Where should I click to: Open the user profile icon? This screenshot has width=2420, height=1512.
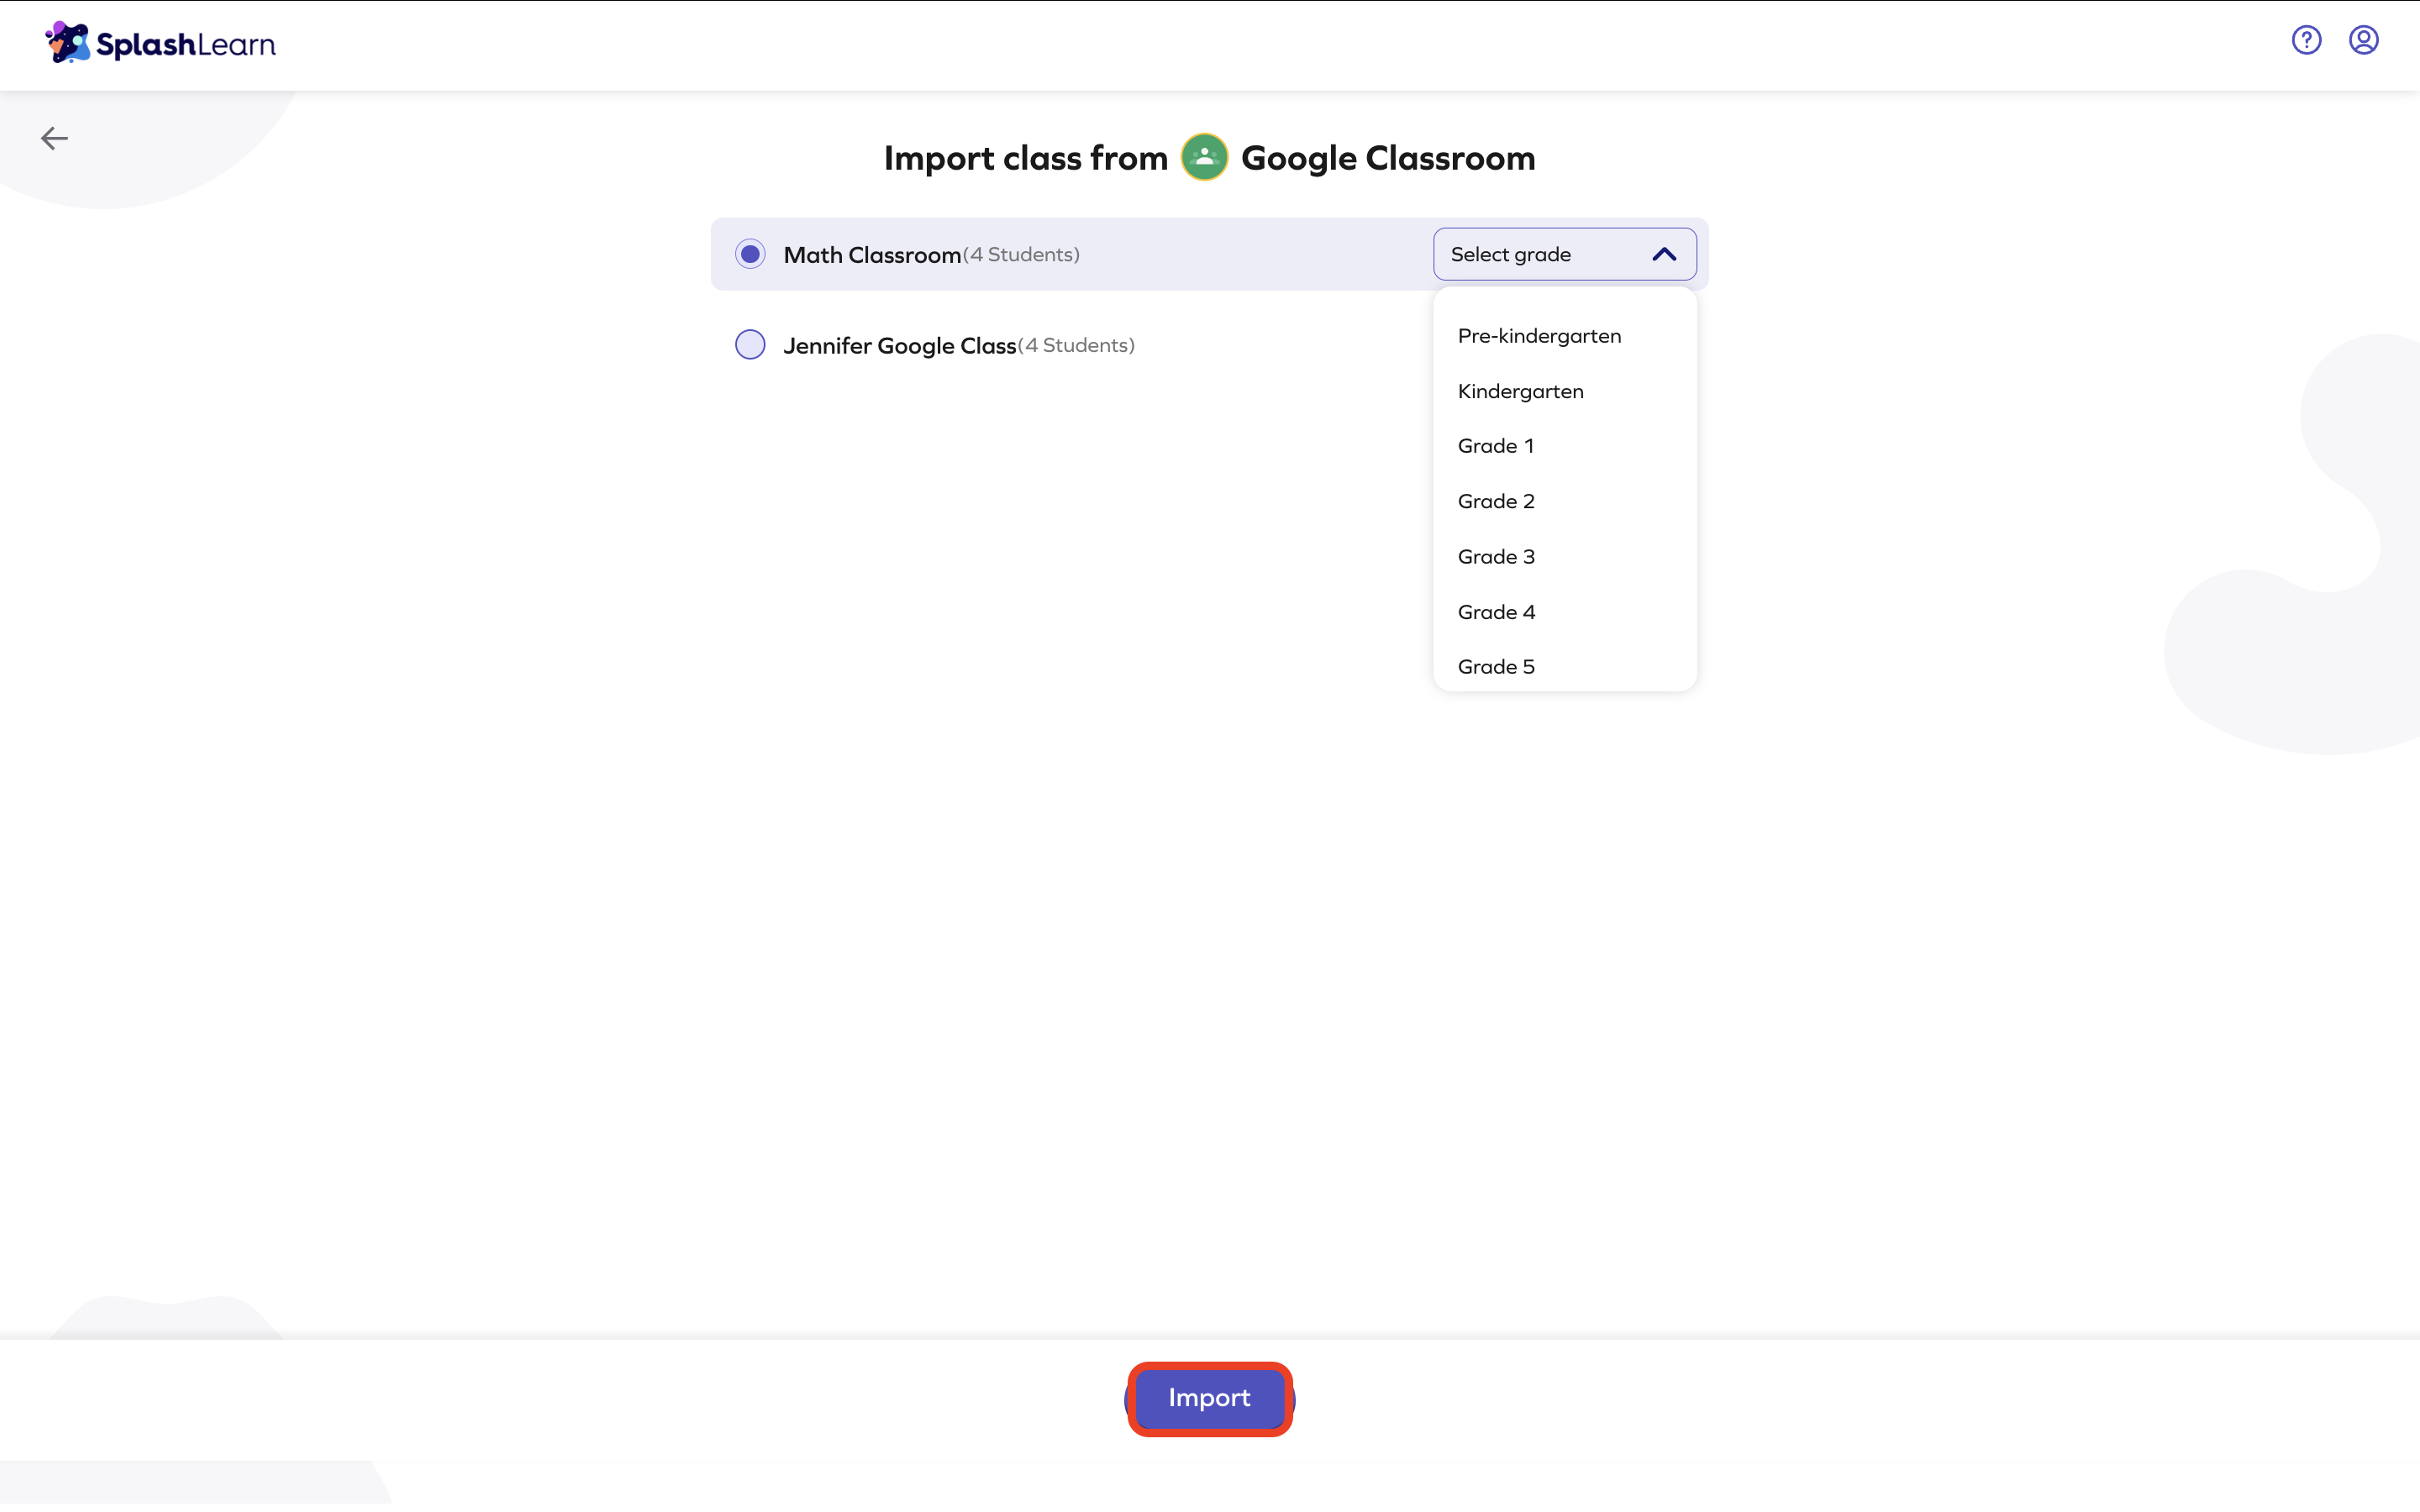[2363, 40]
